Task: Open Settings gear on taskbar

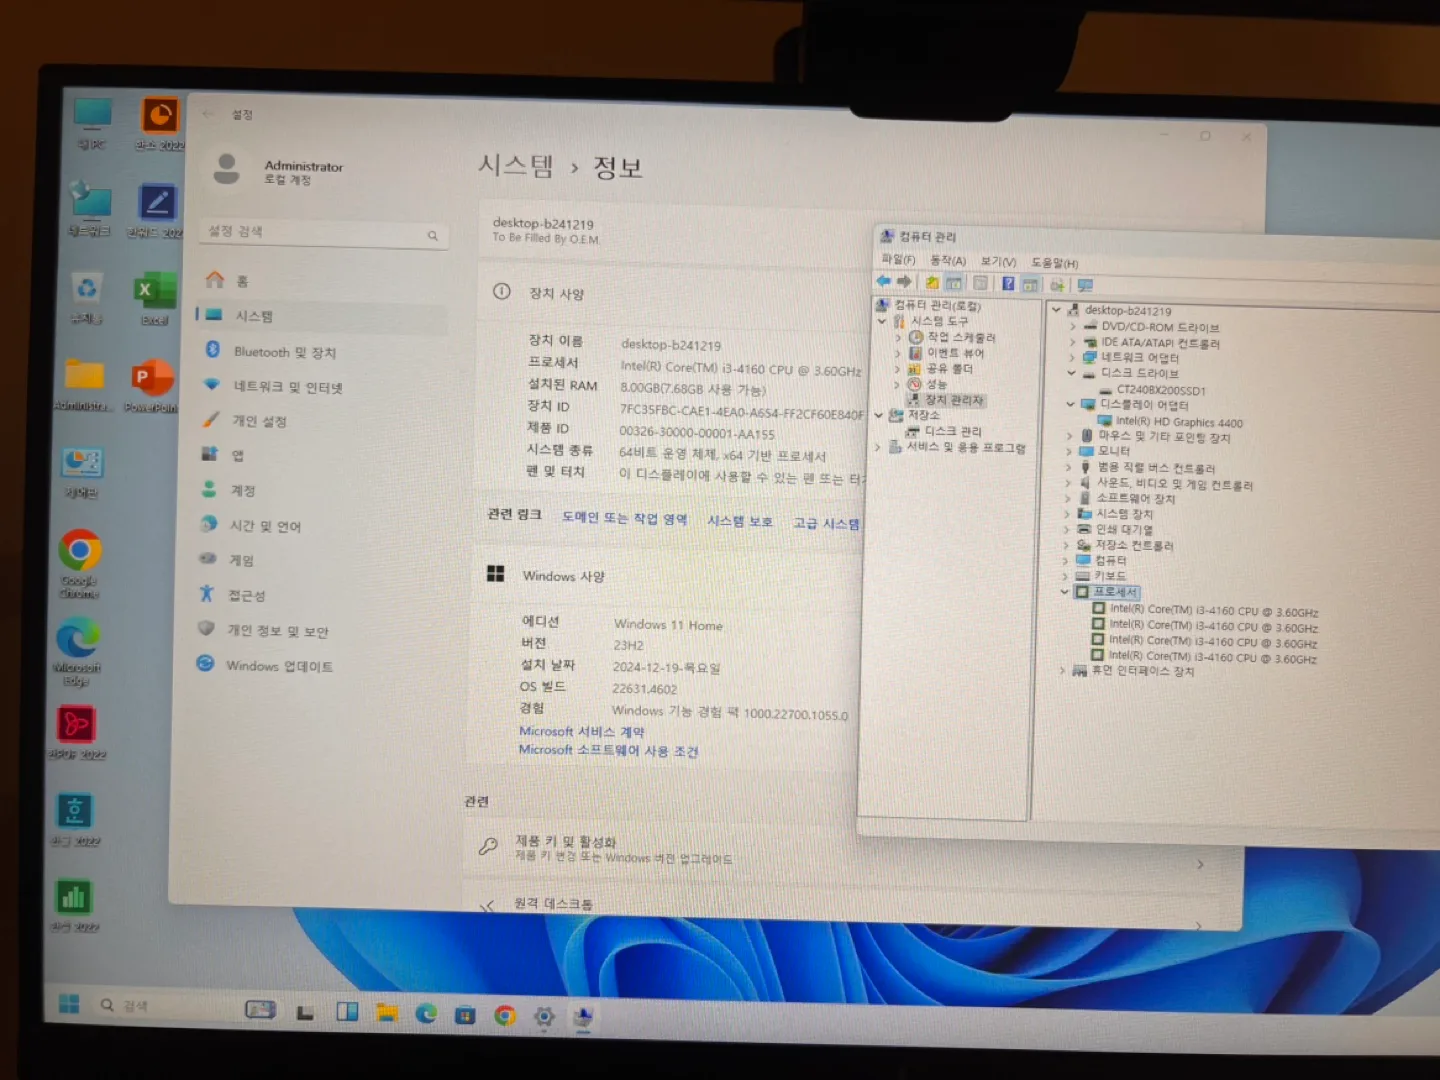Action: click(544, 1017)
